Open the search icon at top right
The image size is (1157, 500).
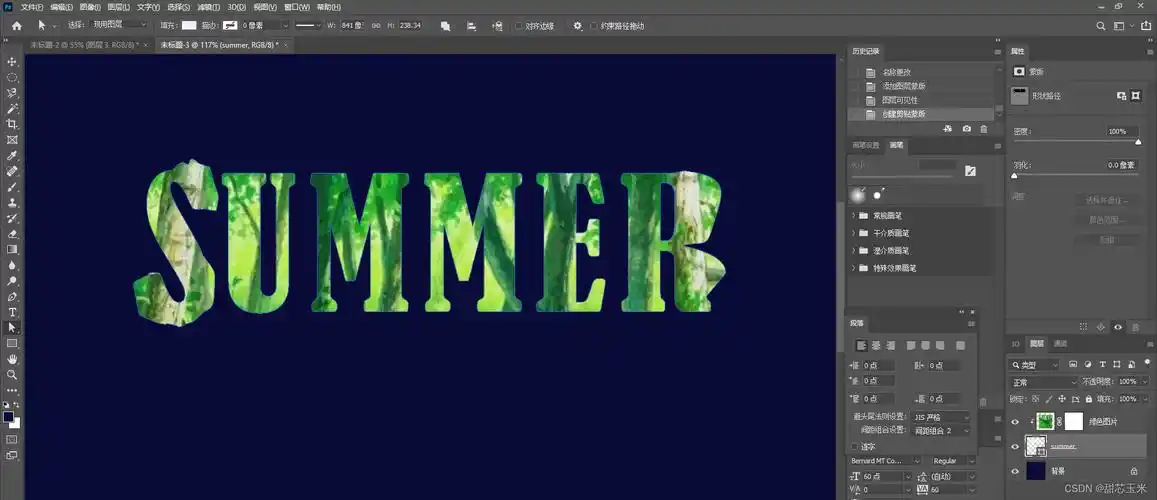[x=1101, y=25]
